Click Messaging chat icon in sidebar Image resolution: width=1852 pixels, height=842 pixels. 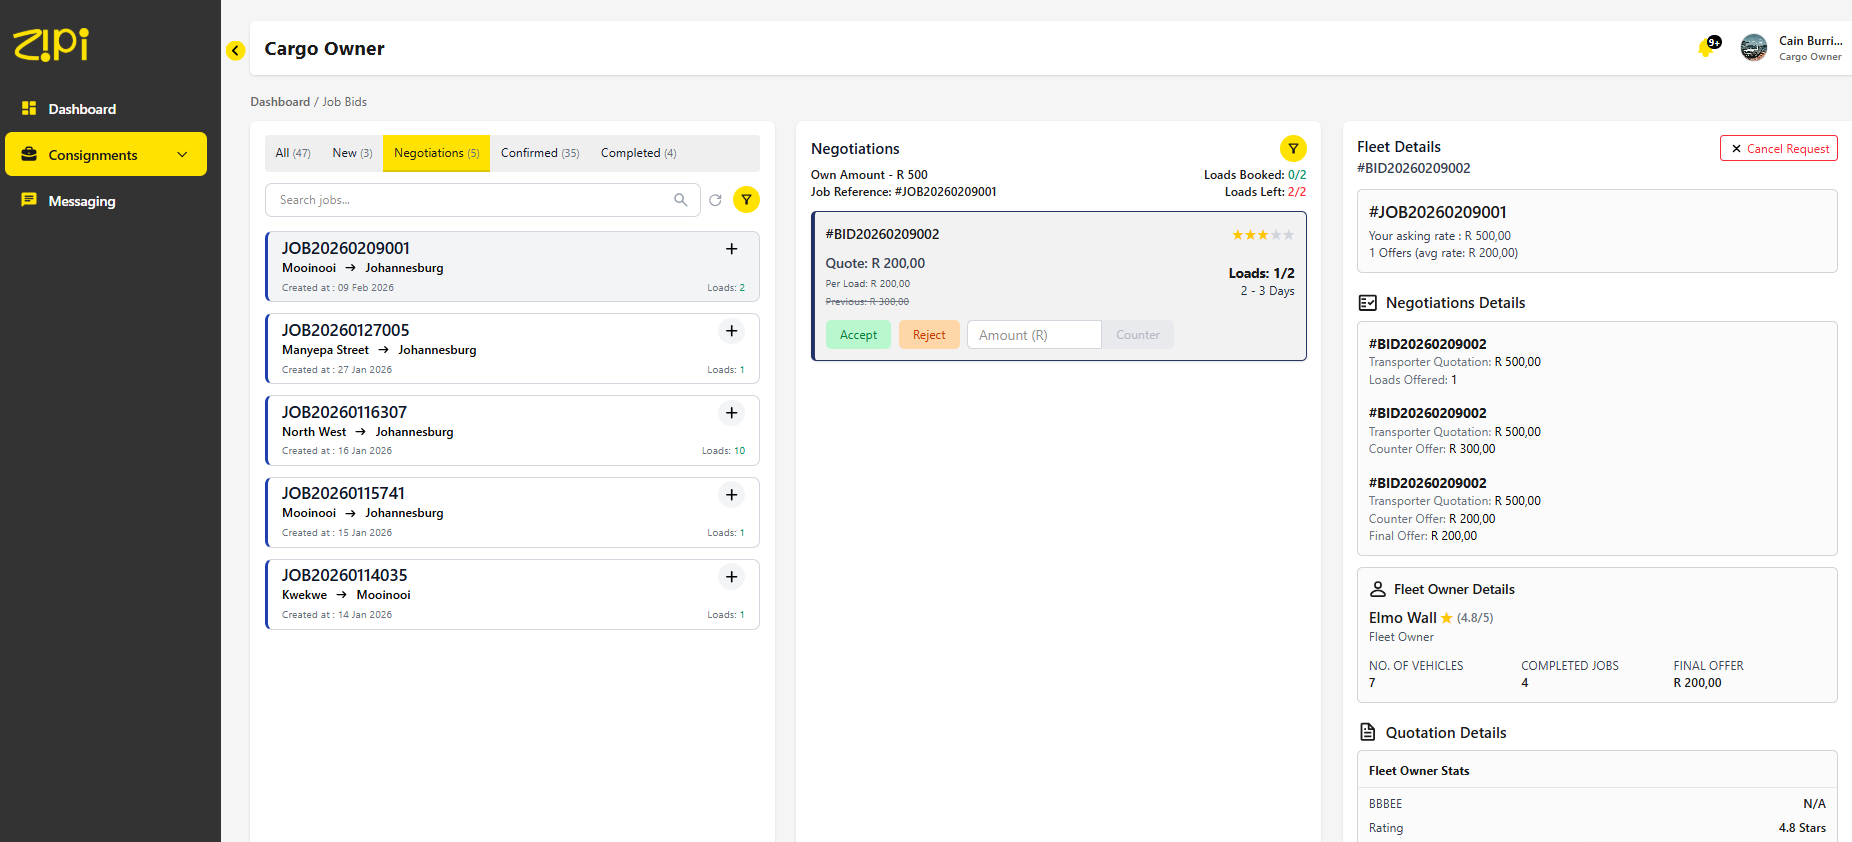(29, 200)
